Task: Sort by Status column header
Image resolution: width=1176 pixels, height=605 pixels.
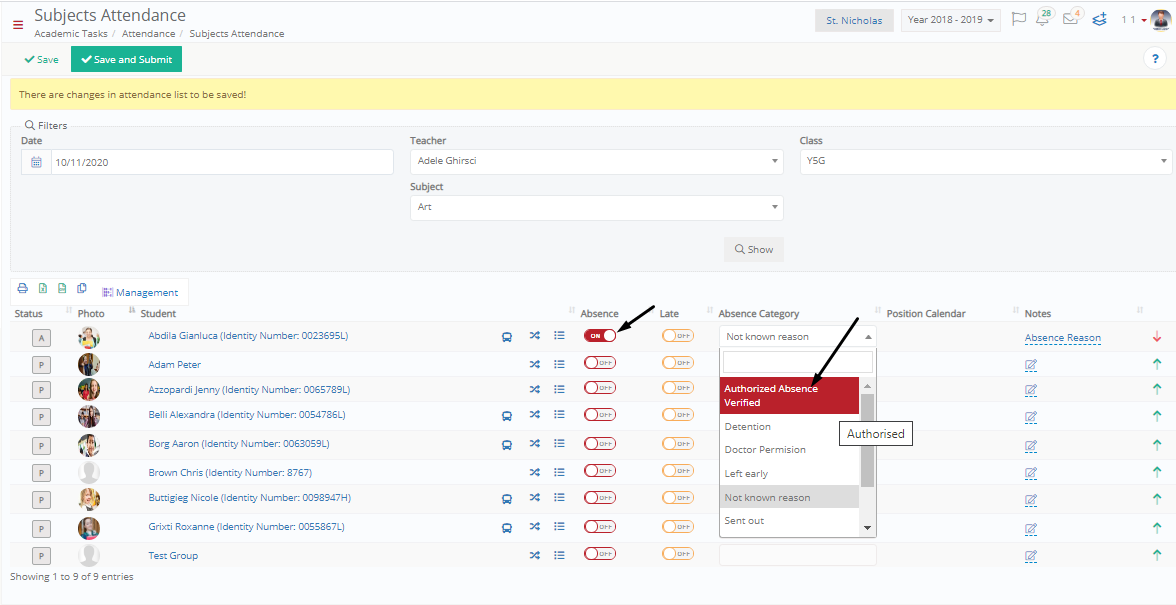Action: click(28, 313)
